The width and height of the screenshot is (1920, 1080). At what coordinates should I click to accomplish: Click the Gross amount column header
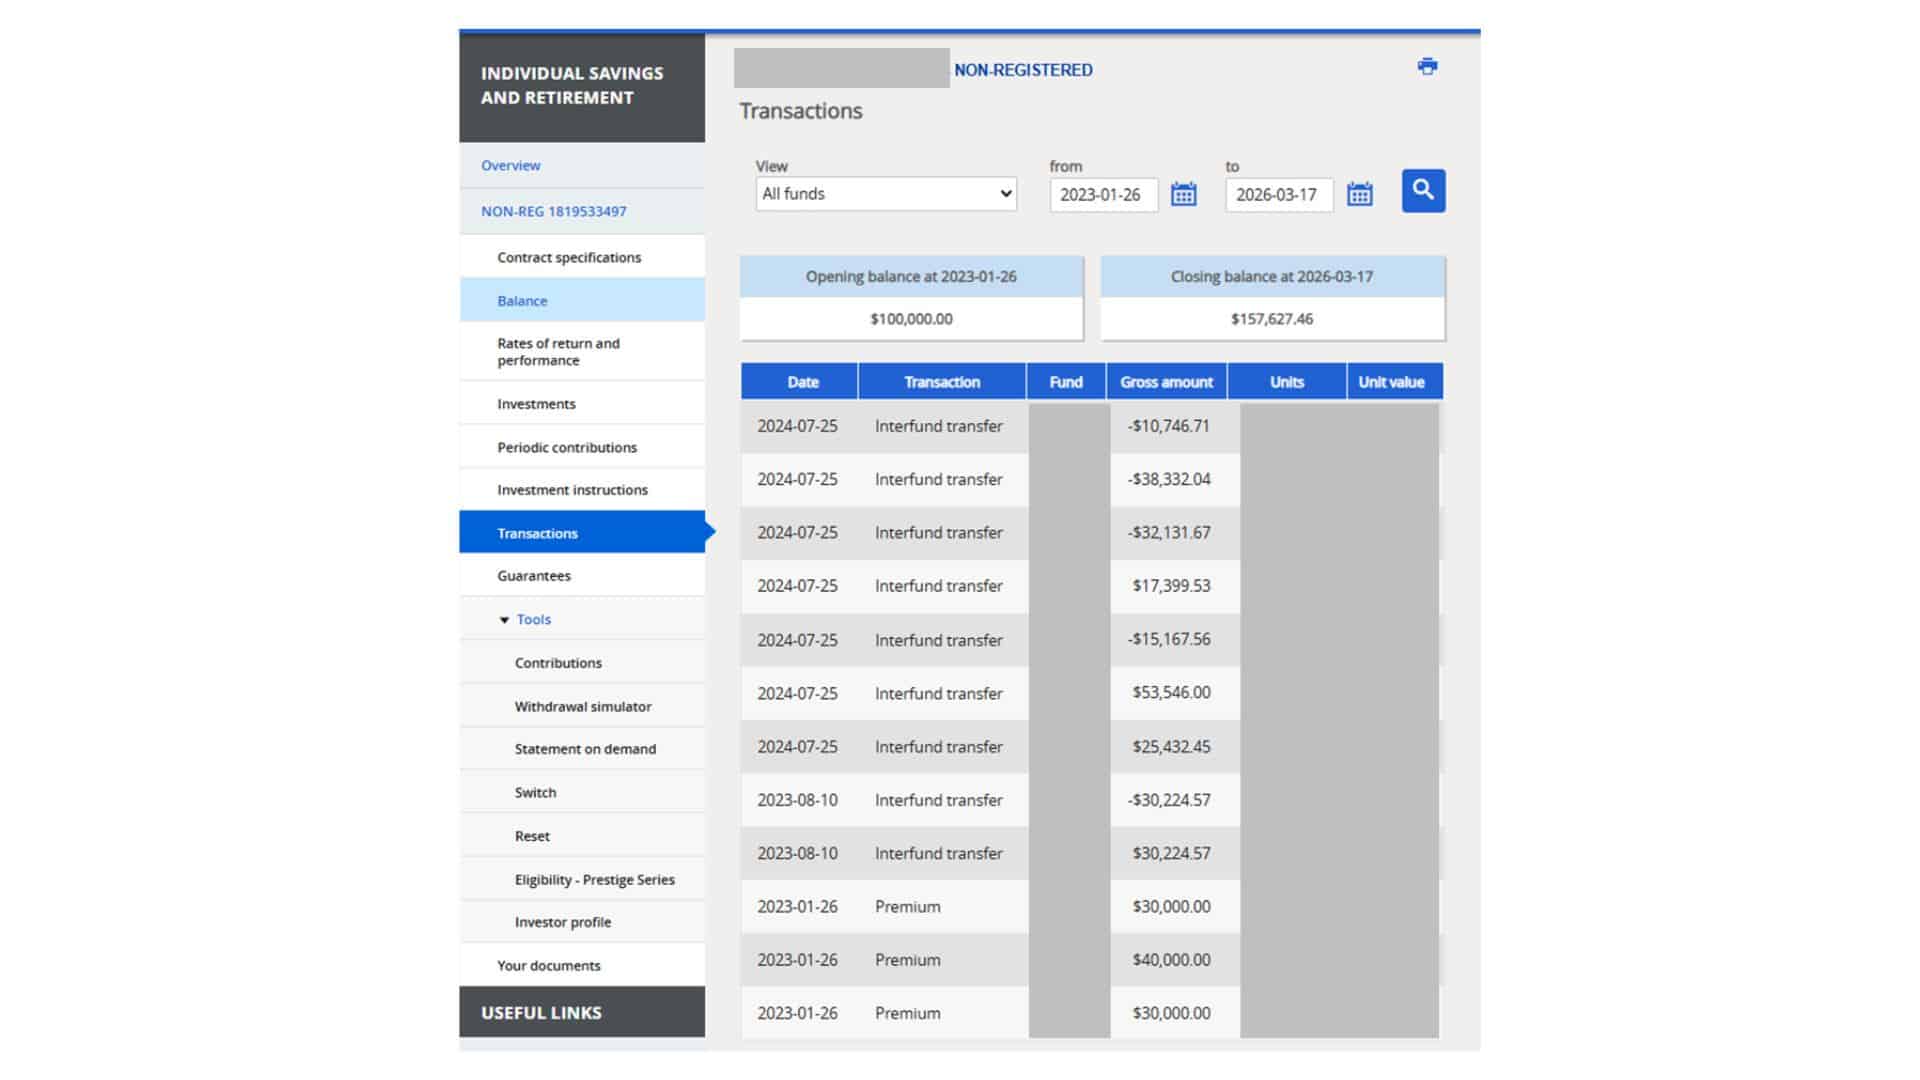(x=1166, y=382)
